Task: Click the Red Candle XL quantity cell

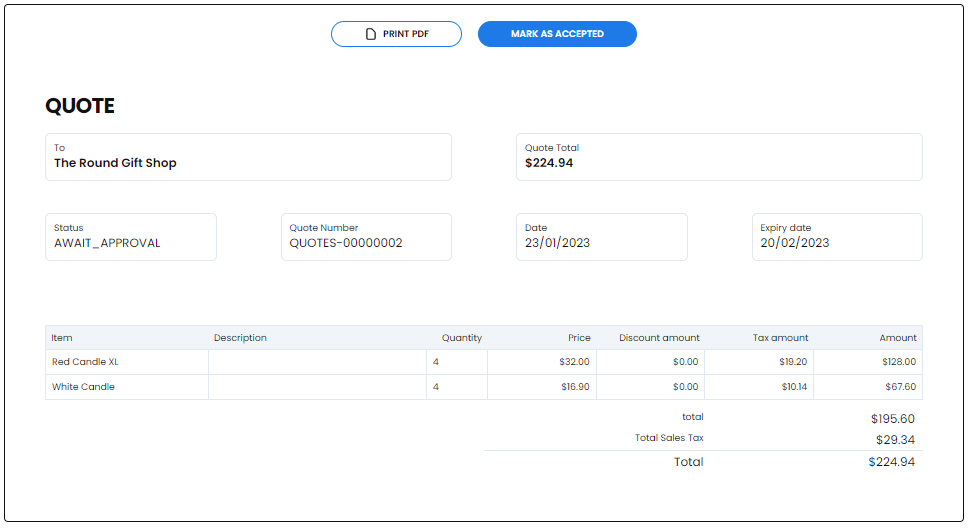Action: pos(457,362)
